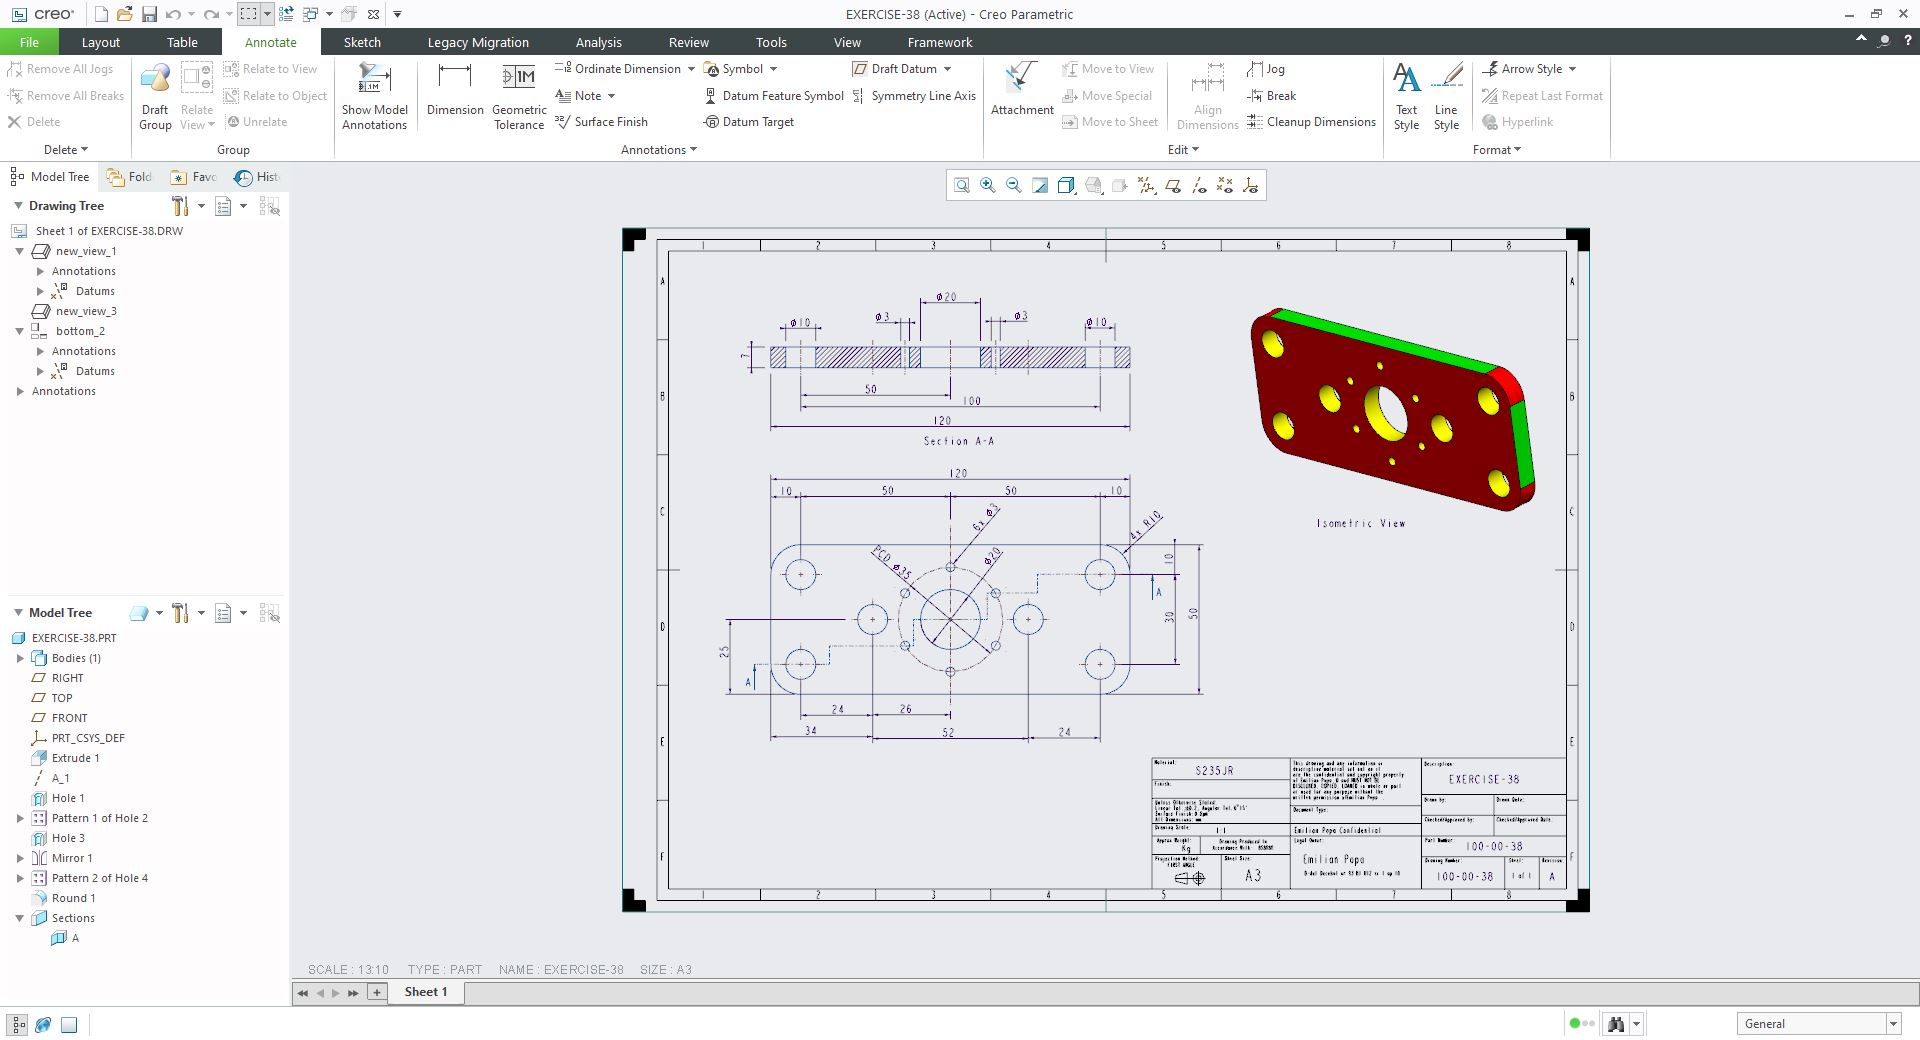Click the Zoom In magnifier icon
This screenshot has width=1920, height=1040.
point(988,186)
